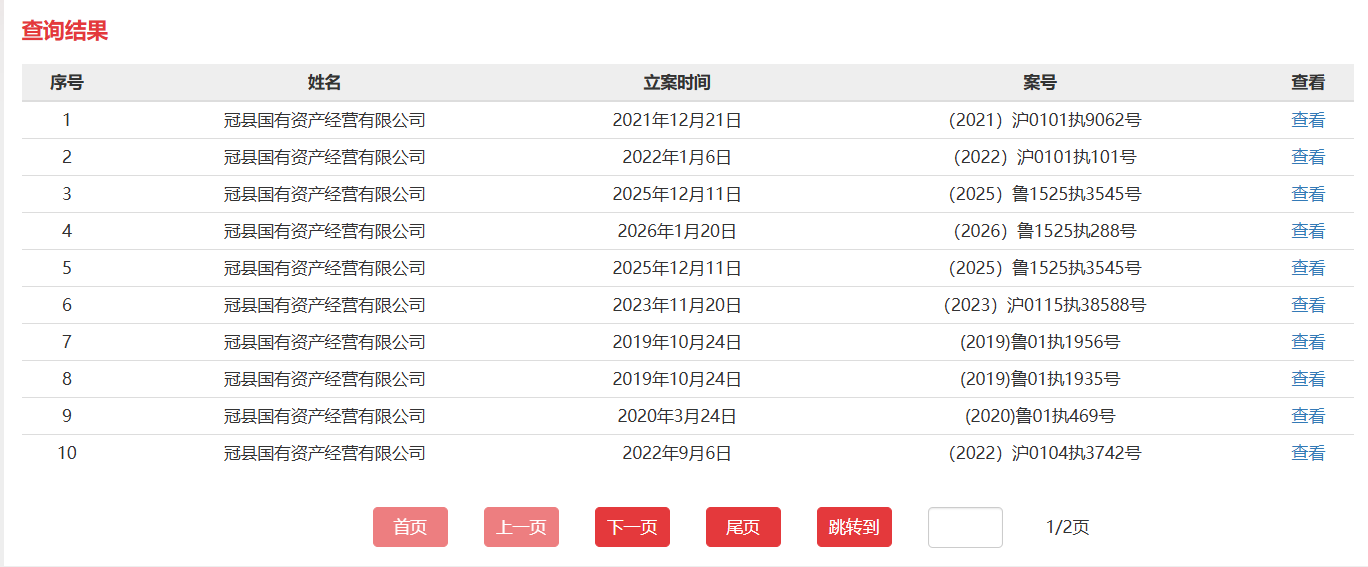Image resolution: width=1368 pixels, height=567 pixels.
Task: Click 查看 link for row 1
Action: [x=1307, y=120]
